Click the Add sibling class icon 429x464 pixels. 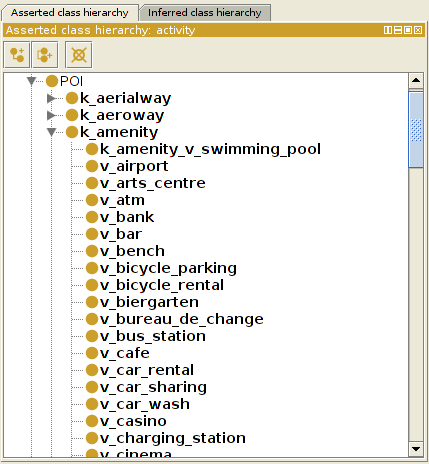[45, 55]
